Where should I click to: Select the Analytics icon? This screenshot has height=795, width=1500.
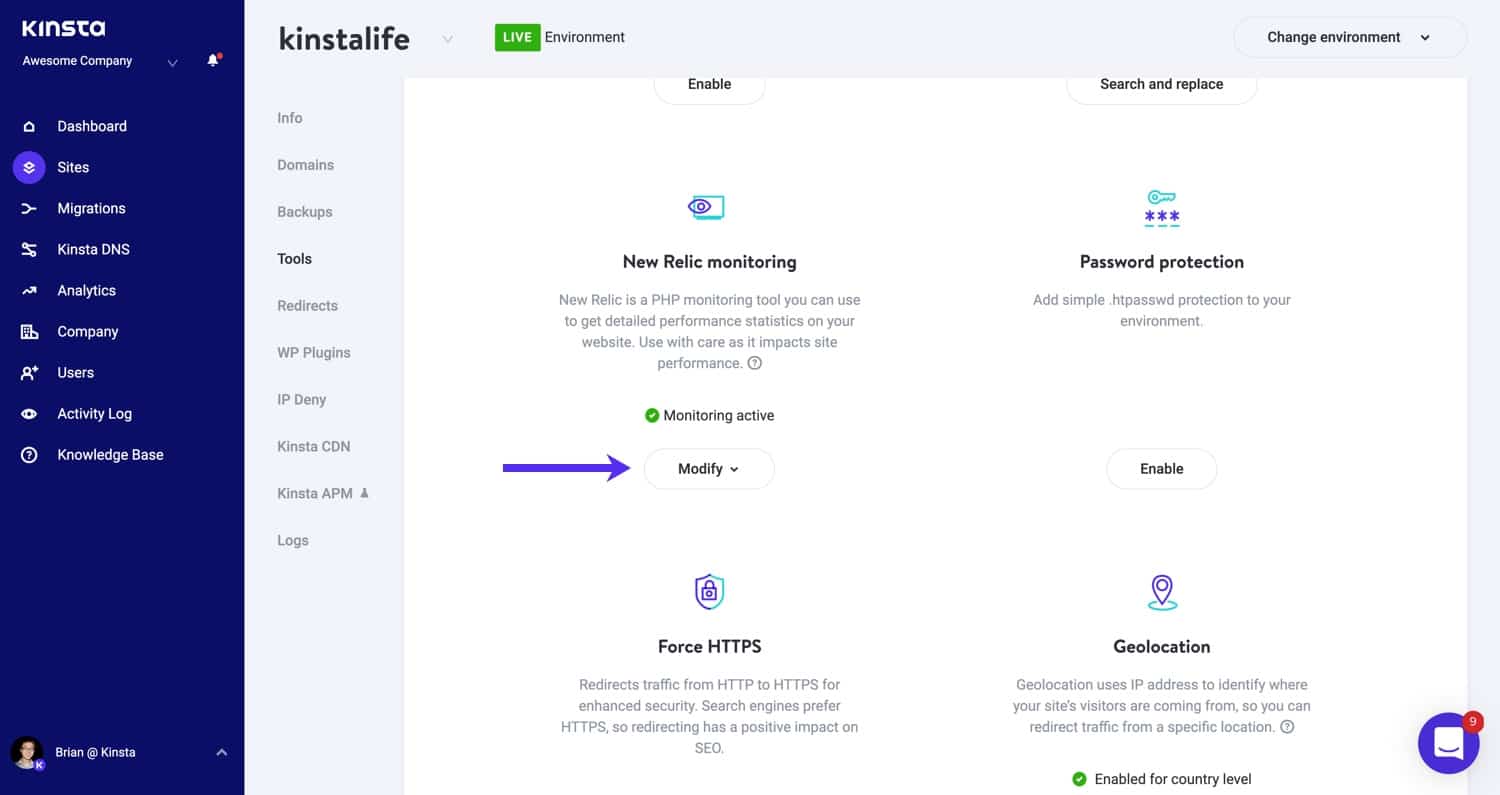pos(31,290)
